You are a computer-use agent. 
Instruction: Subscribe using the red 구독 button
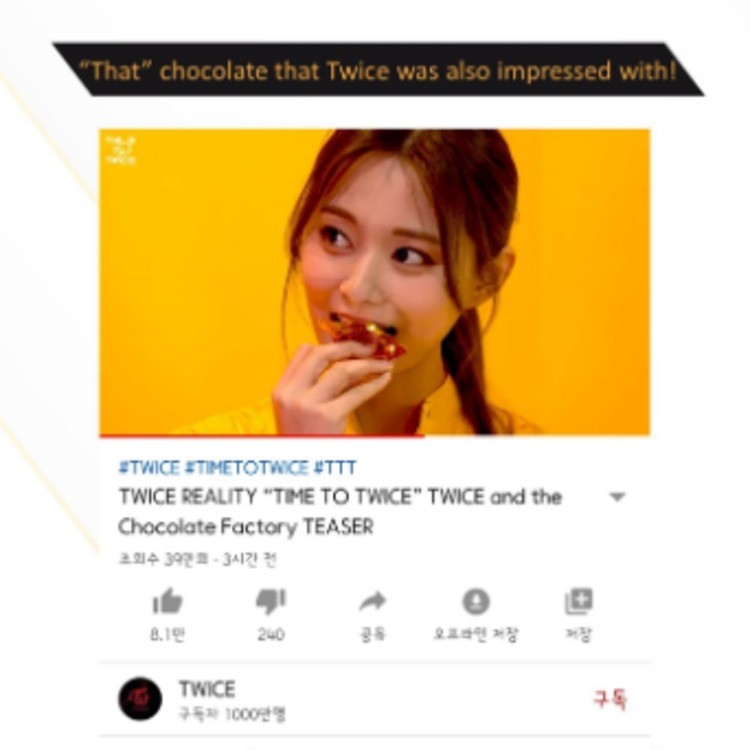[610, 699]
